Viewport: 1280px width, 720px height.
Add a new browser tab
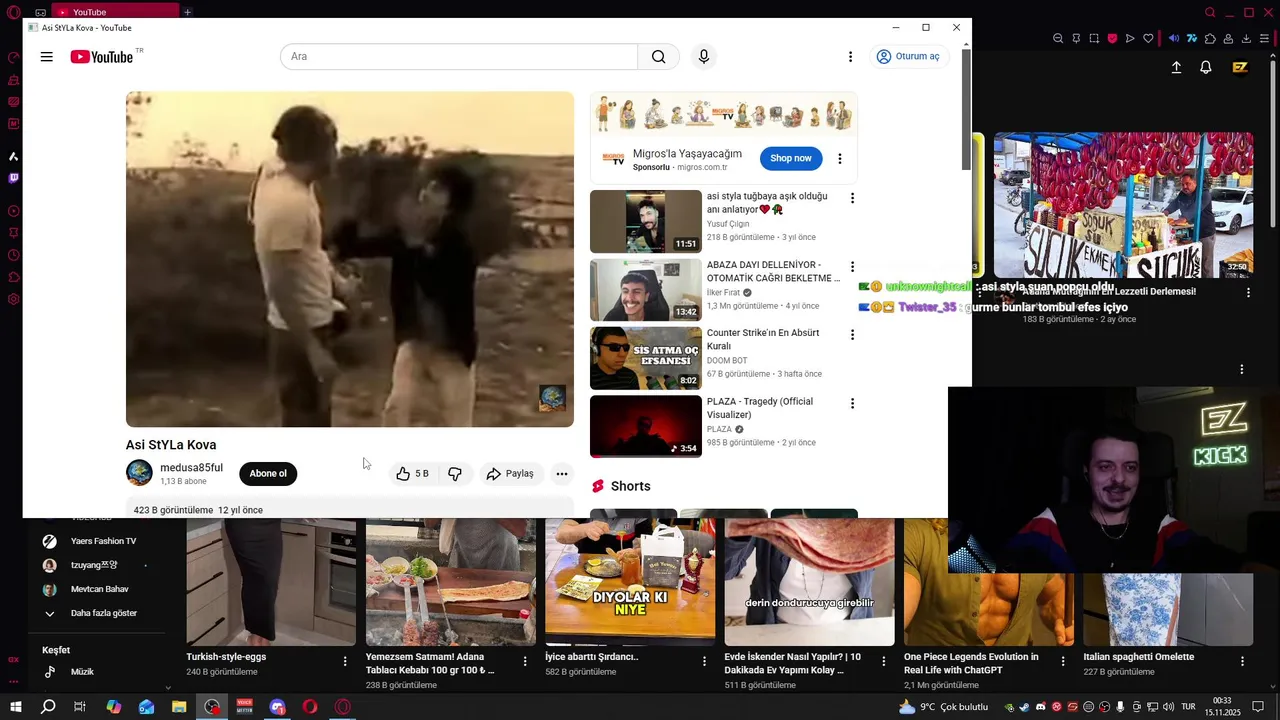pos(187,12)
